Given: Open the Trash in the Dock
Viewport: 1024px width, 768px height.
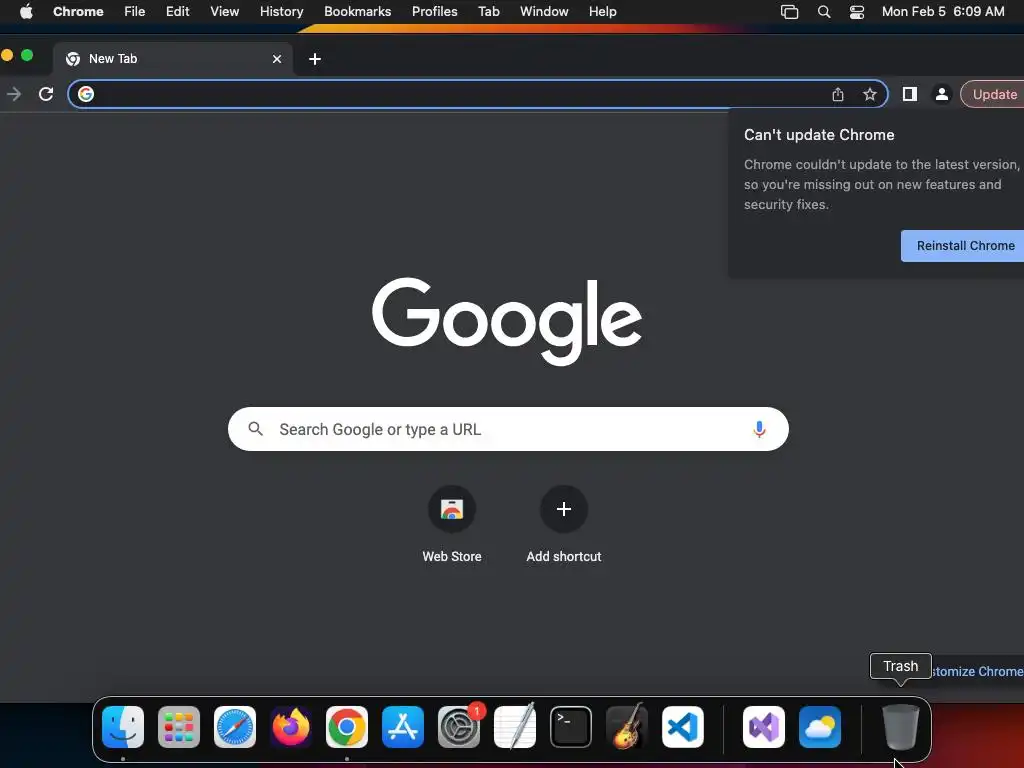Looking at the screenshot, I should click(901, 727).
